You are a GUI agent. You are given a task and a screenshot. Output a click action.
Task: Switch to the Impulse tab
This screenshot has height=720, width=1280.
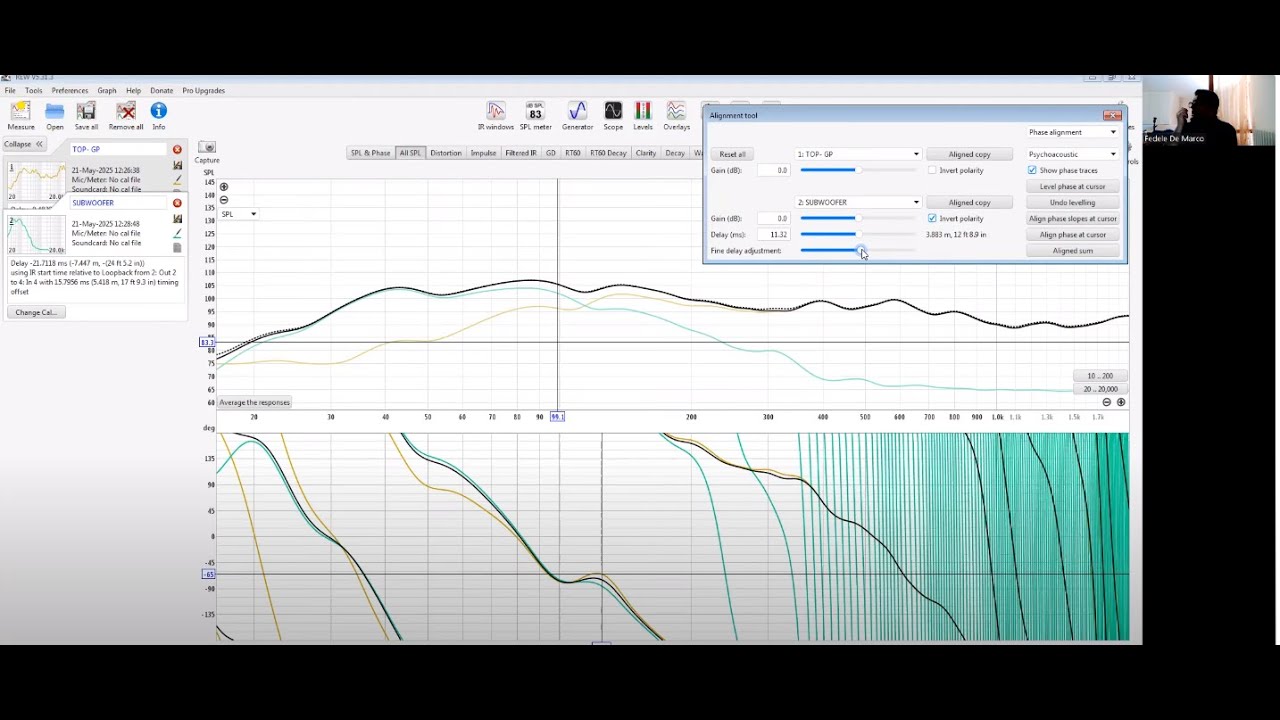pyautogui.click(x=484, y=153)
